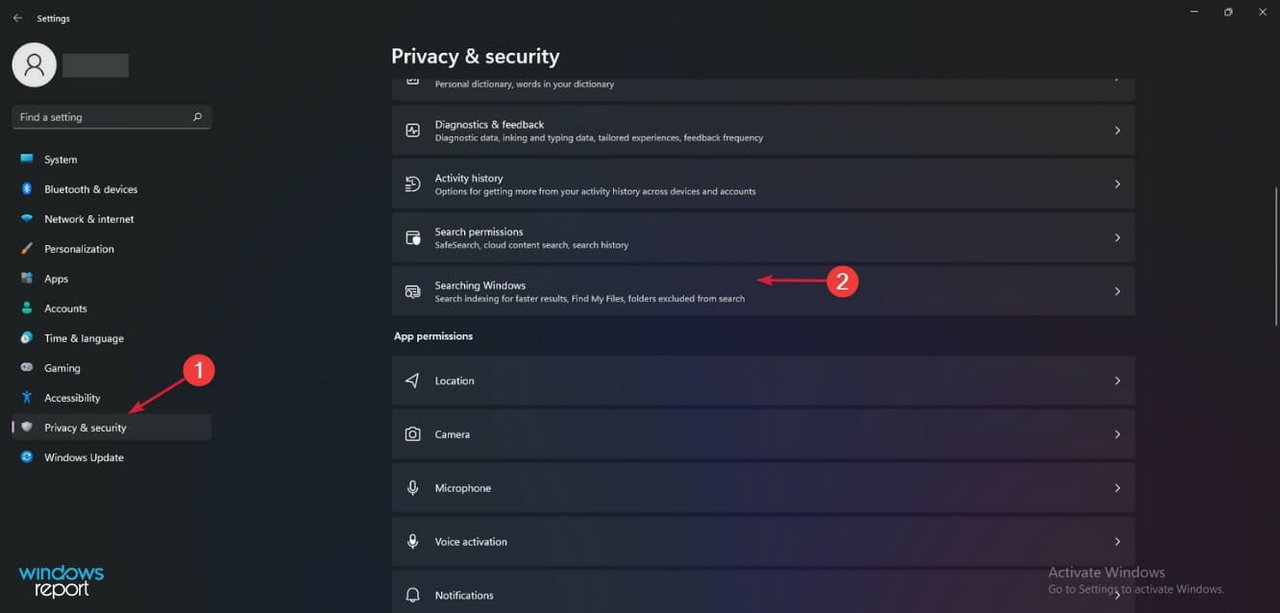This screenshot has width=1280, height=613.
Task: Click the Bluetooth & devices icon
Action: (26, 189)
